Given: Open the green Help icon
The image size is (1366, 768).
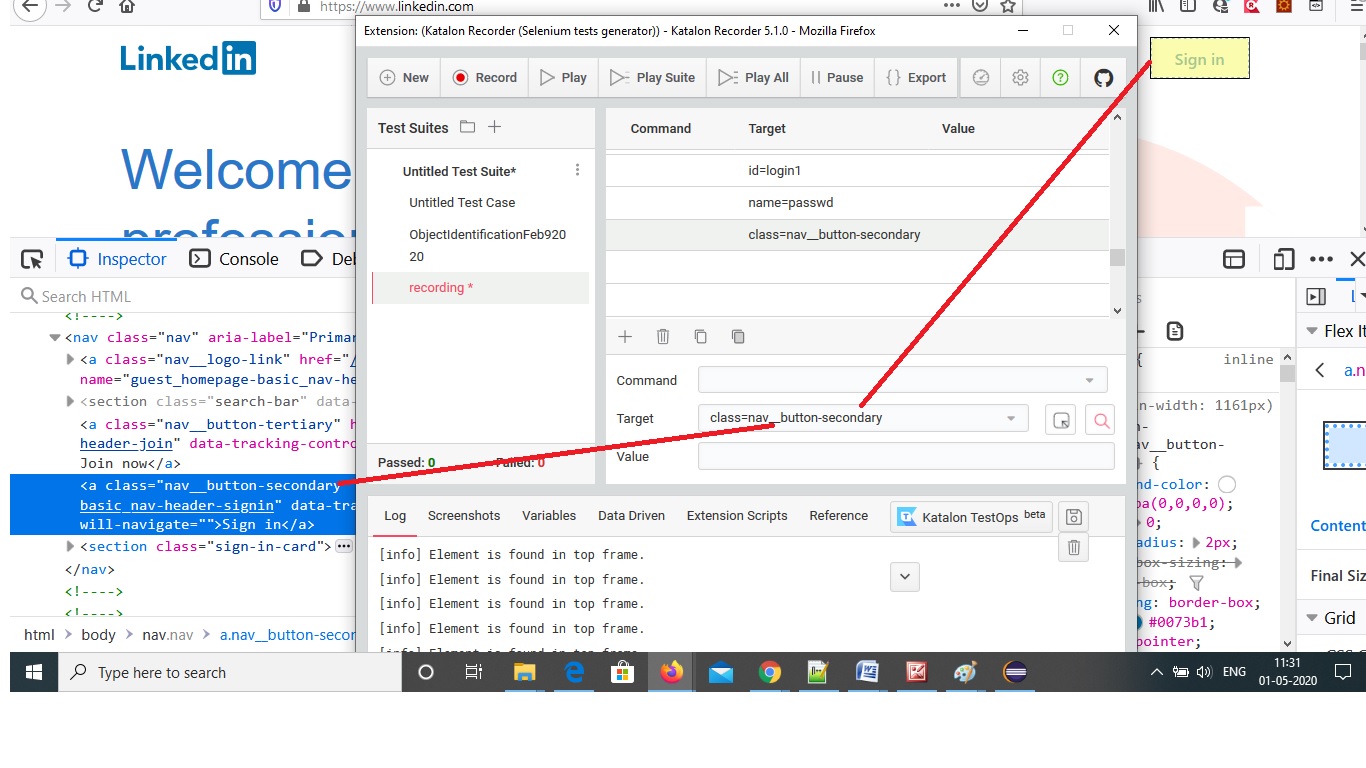Looking at the screenshot, I should (1060, 77).
